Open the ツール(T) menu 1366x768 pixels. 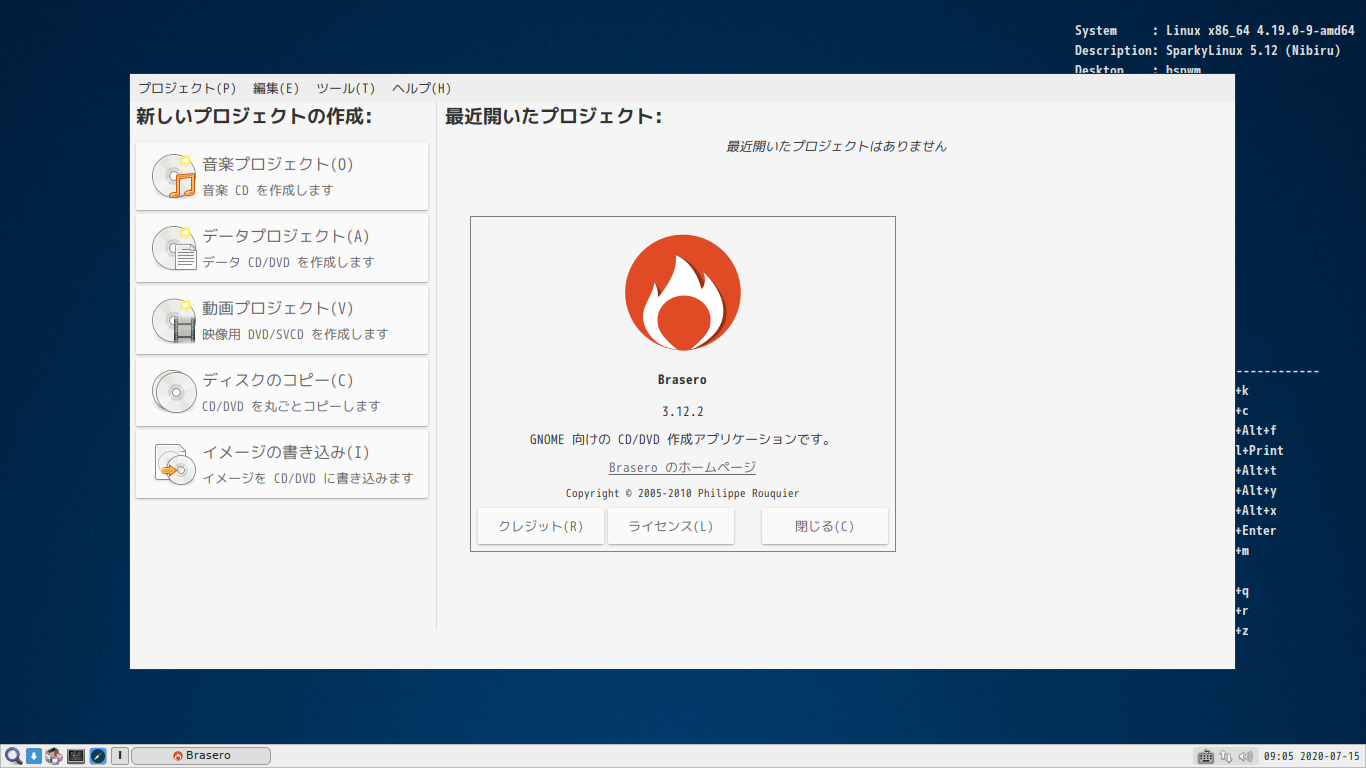pos(346,88)
